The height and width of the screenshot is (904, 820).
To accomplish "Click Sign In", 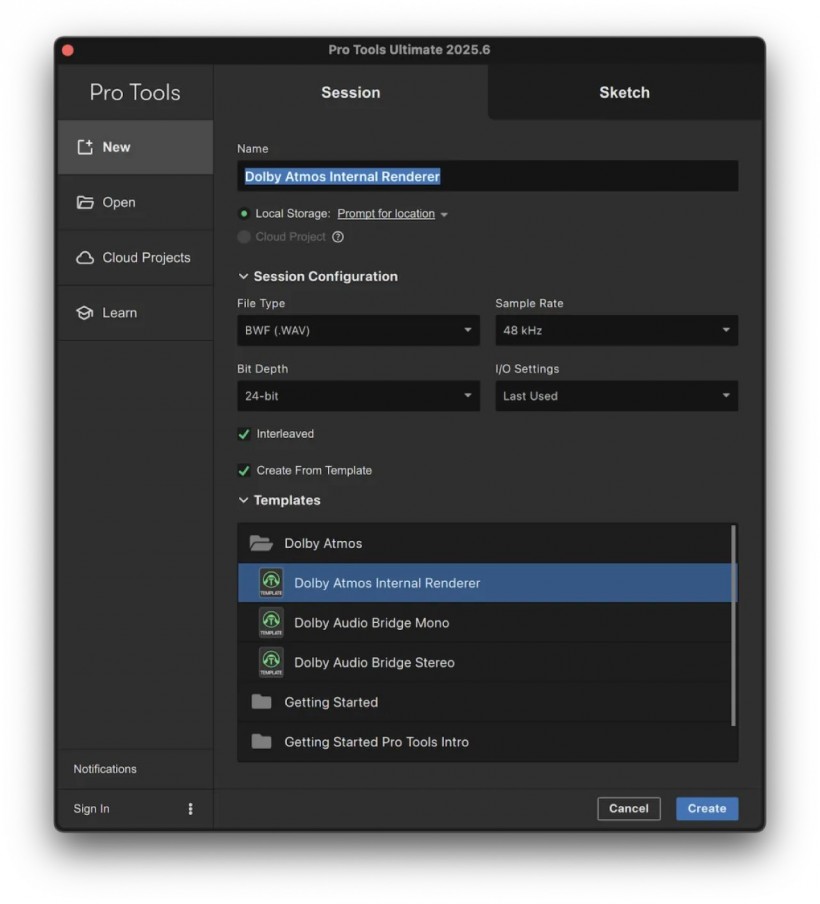I will click(x=91, y=809).
